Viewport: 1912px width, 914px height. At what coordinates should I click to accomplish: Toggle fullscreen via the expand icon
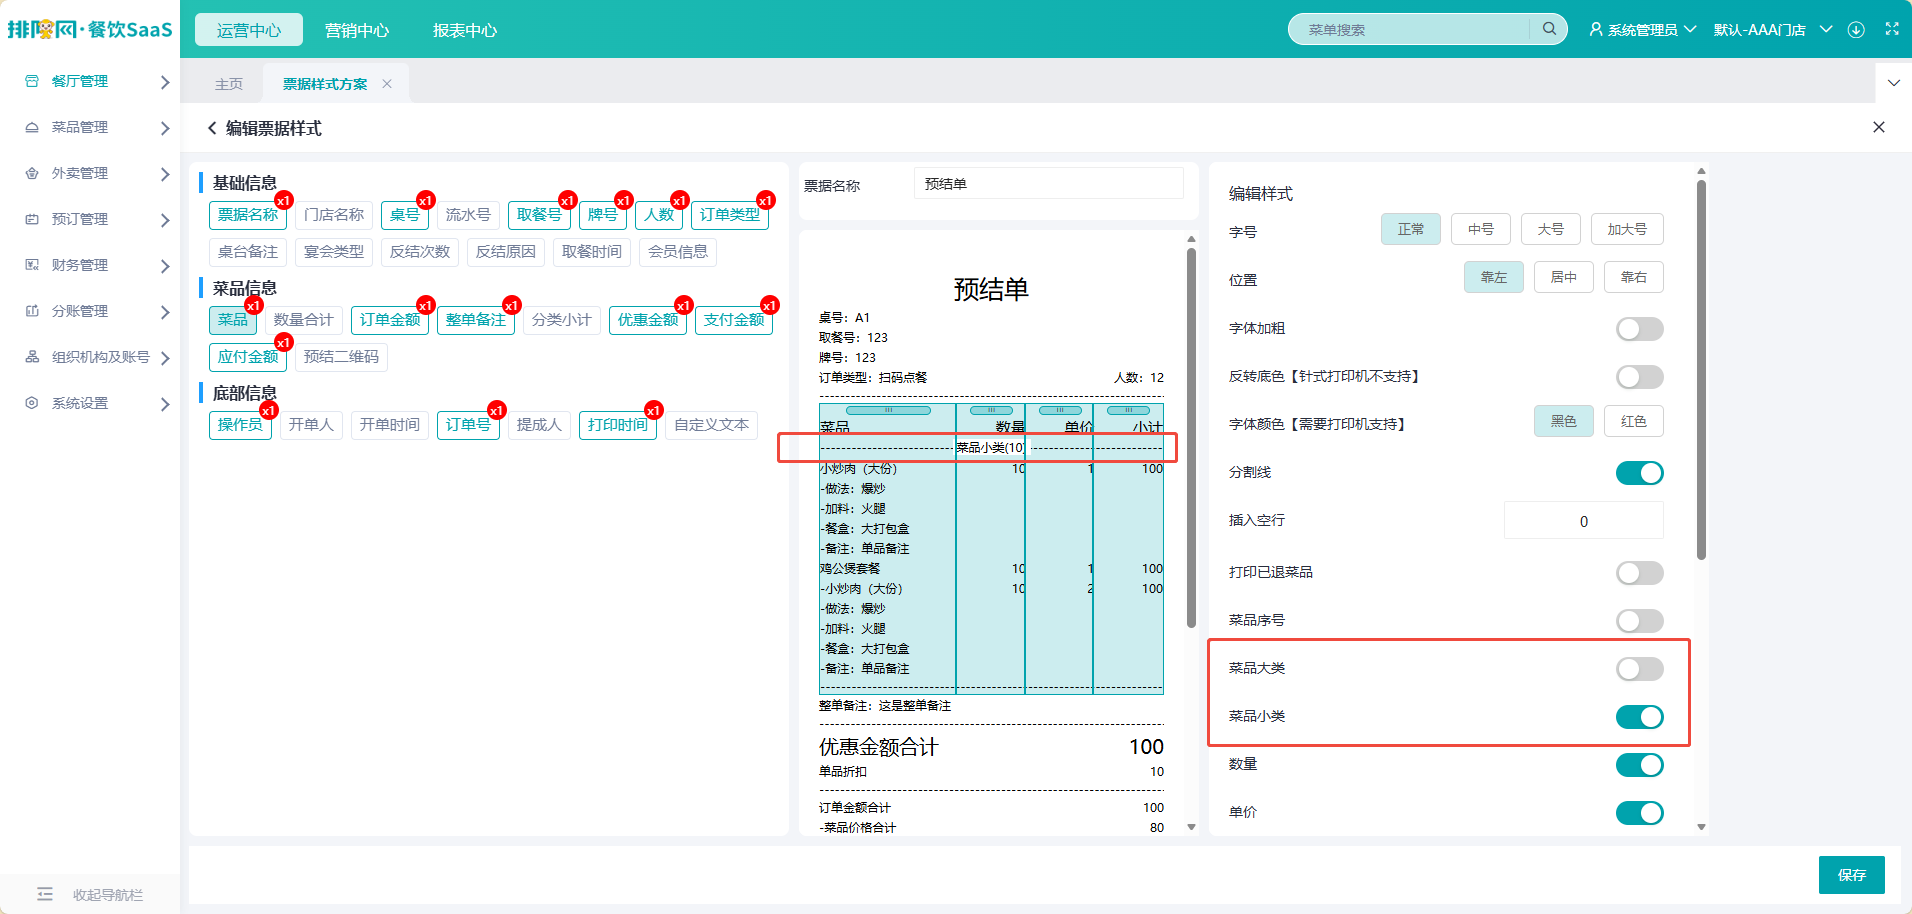coord(1892,29)
